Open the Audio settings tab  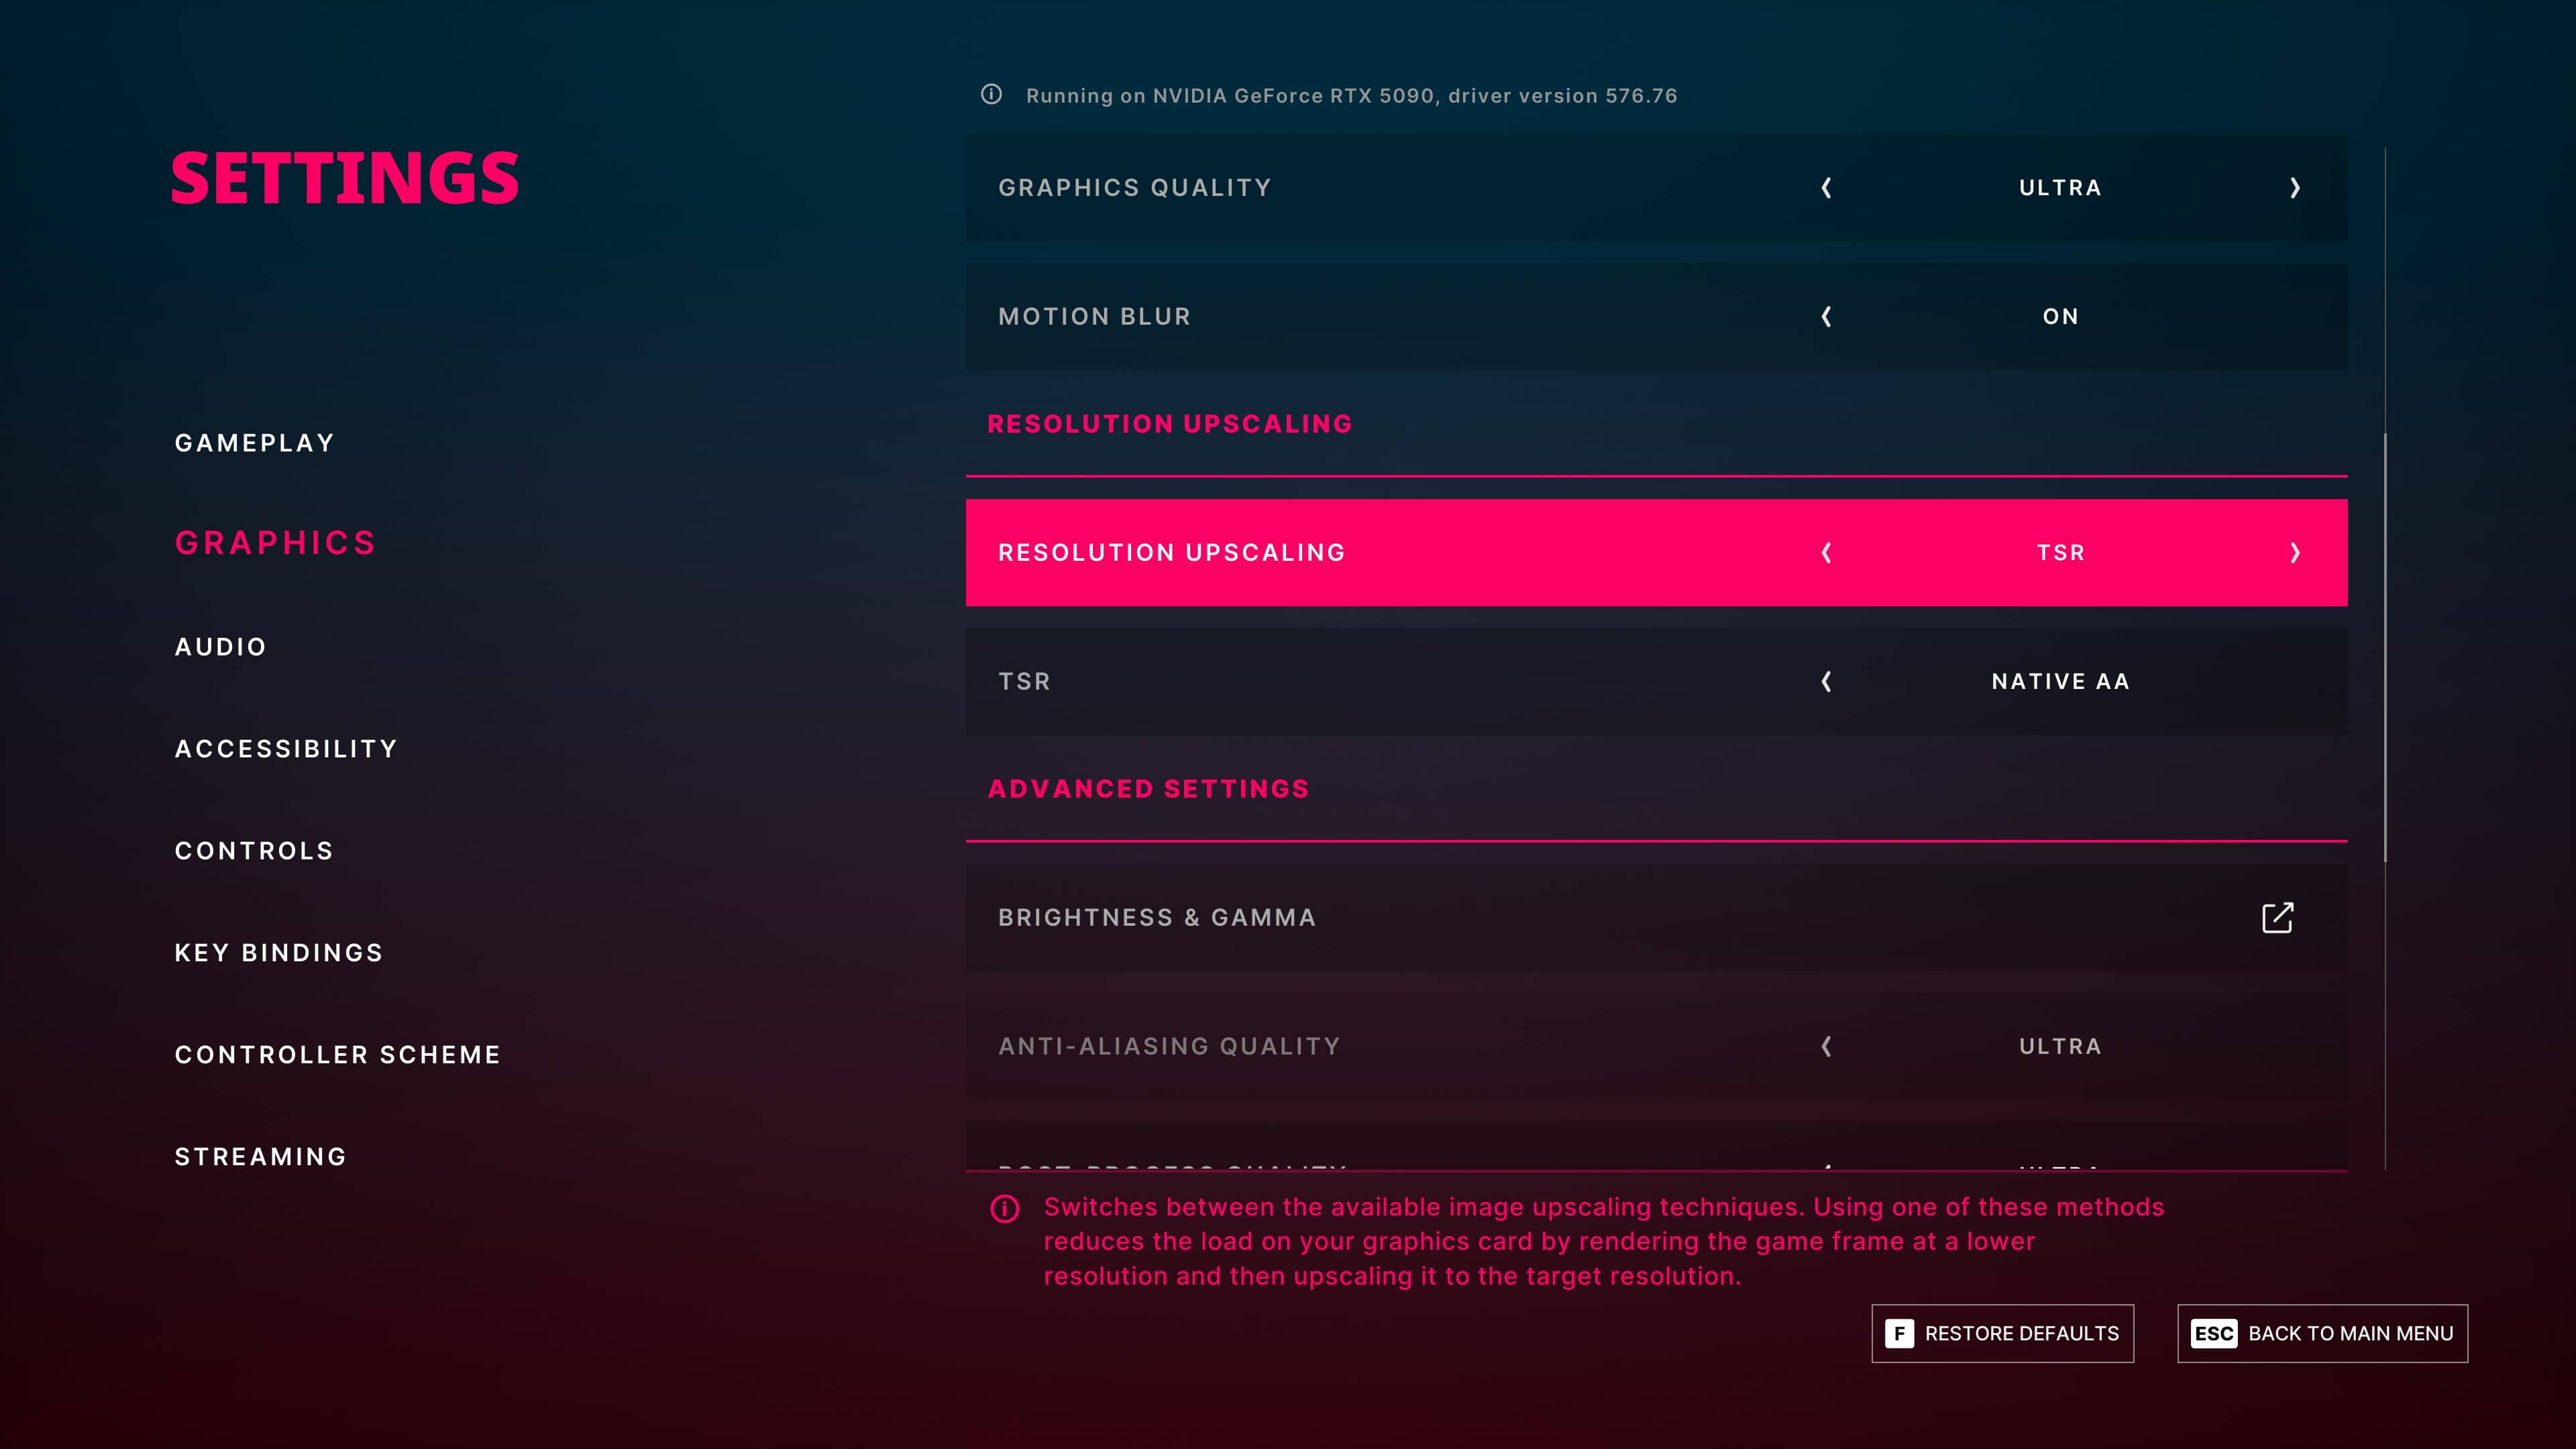221,647
